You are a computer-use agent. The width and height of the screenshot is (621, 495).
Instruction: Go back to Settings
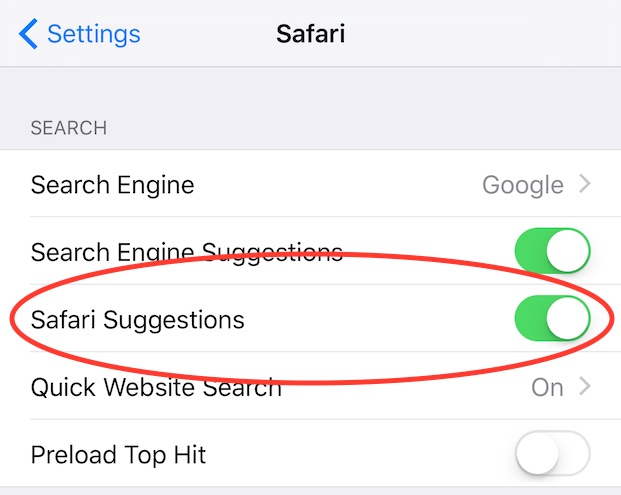80,34
